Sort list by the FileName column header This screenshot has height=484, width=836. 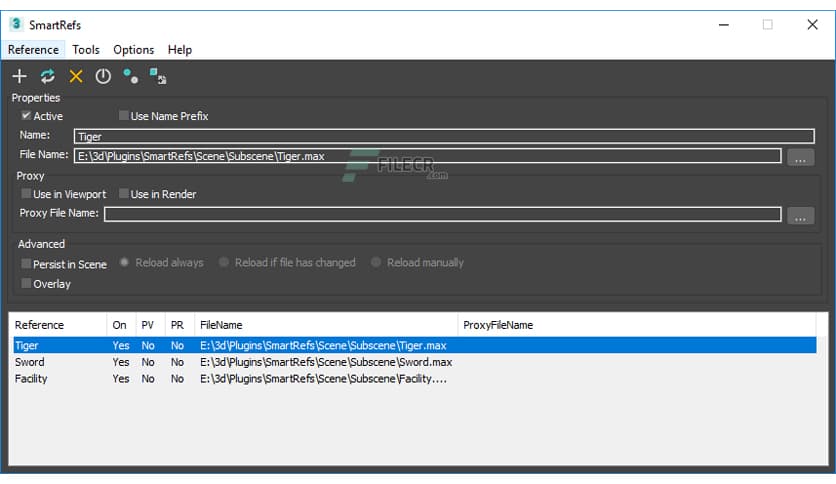pos(221,325)
